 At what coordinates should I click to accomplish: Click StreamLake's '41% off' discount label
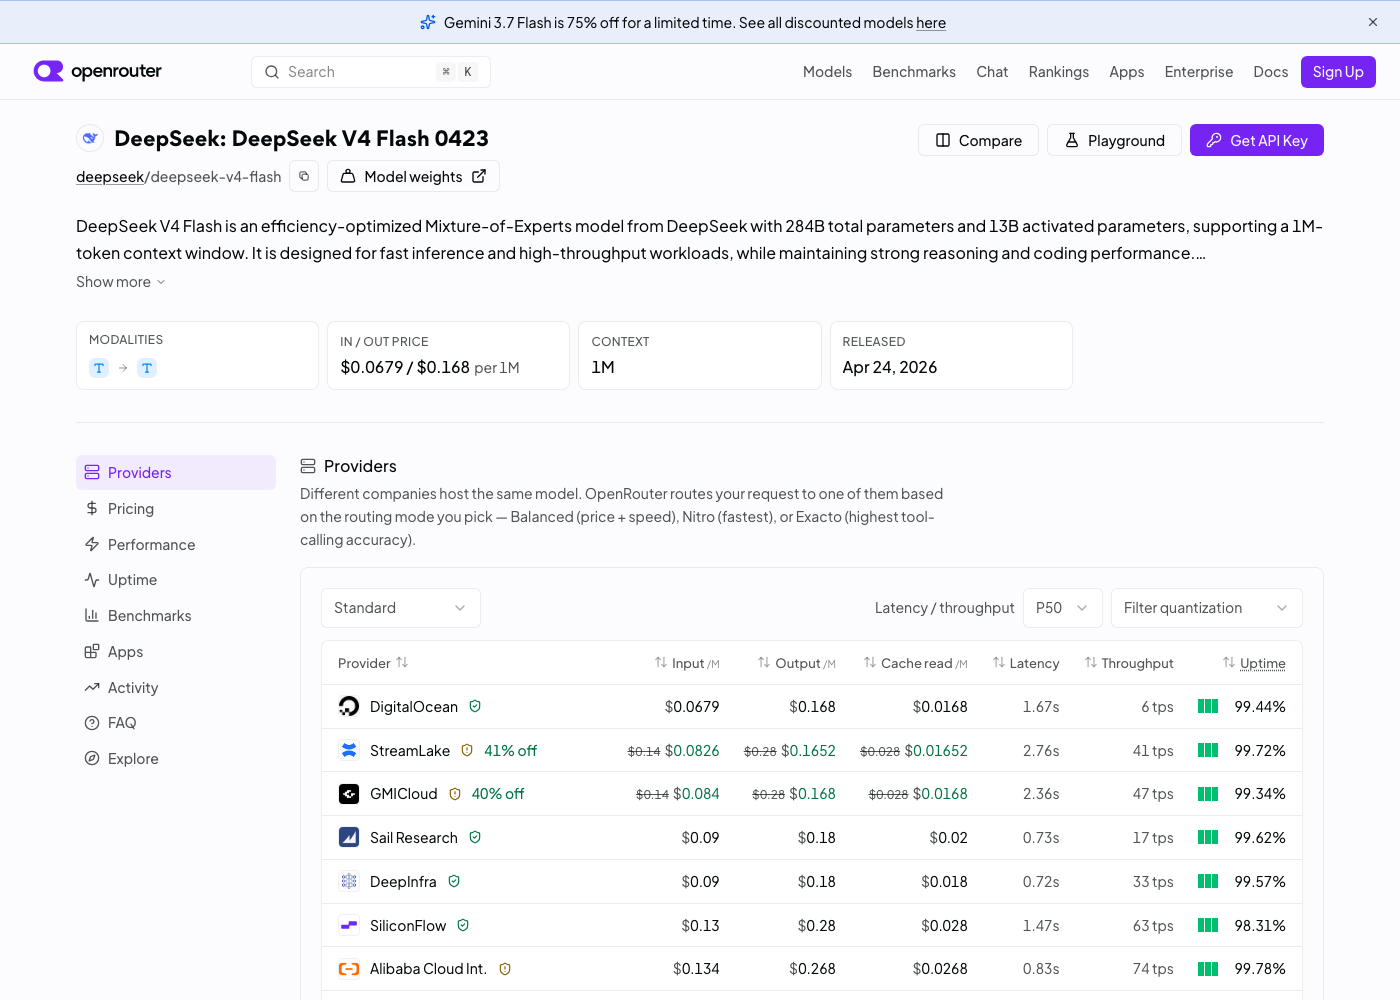(x=510, y=751)
